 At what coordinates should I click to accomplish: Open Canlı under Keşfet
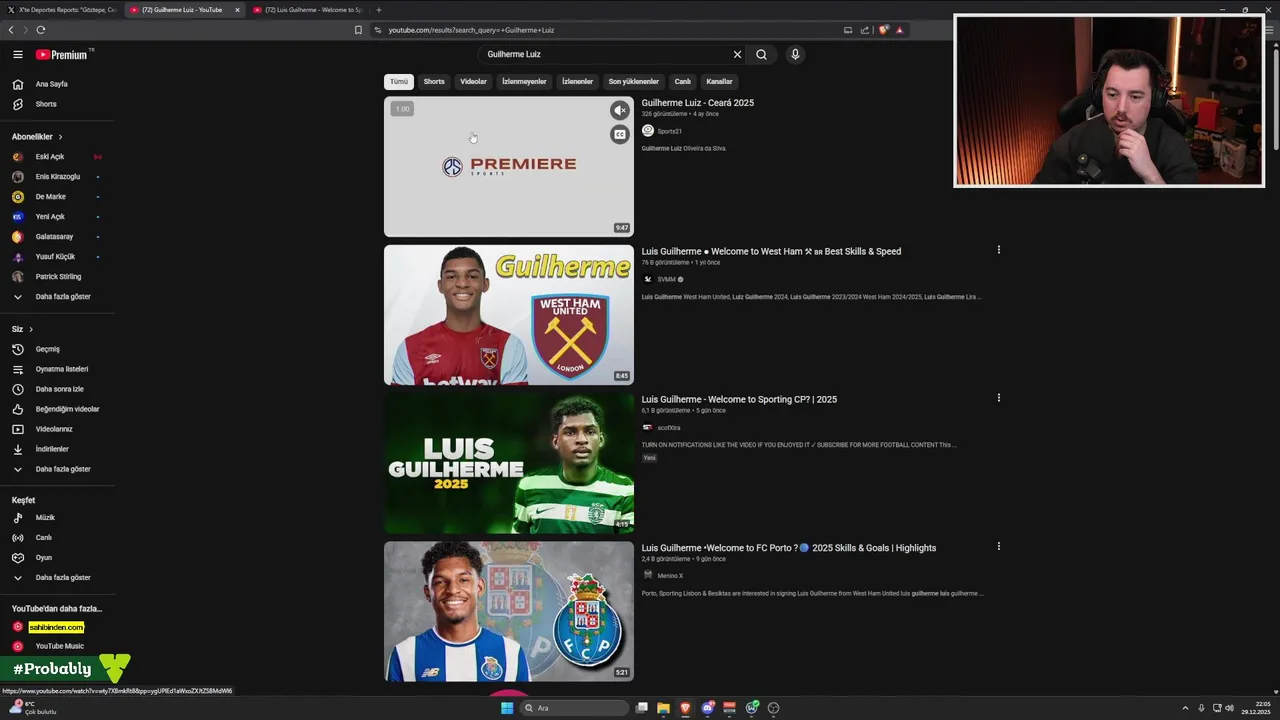pos(57,538)
